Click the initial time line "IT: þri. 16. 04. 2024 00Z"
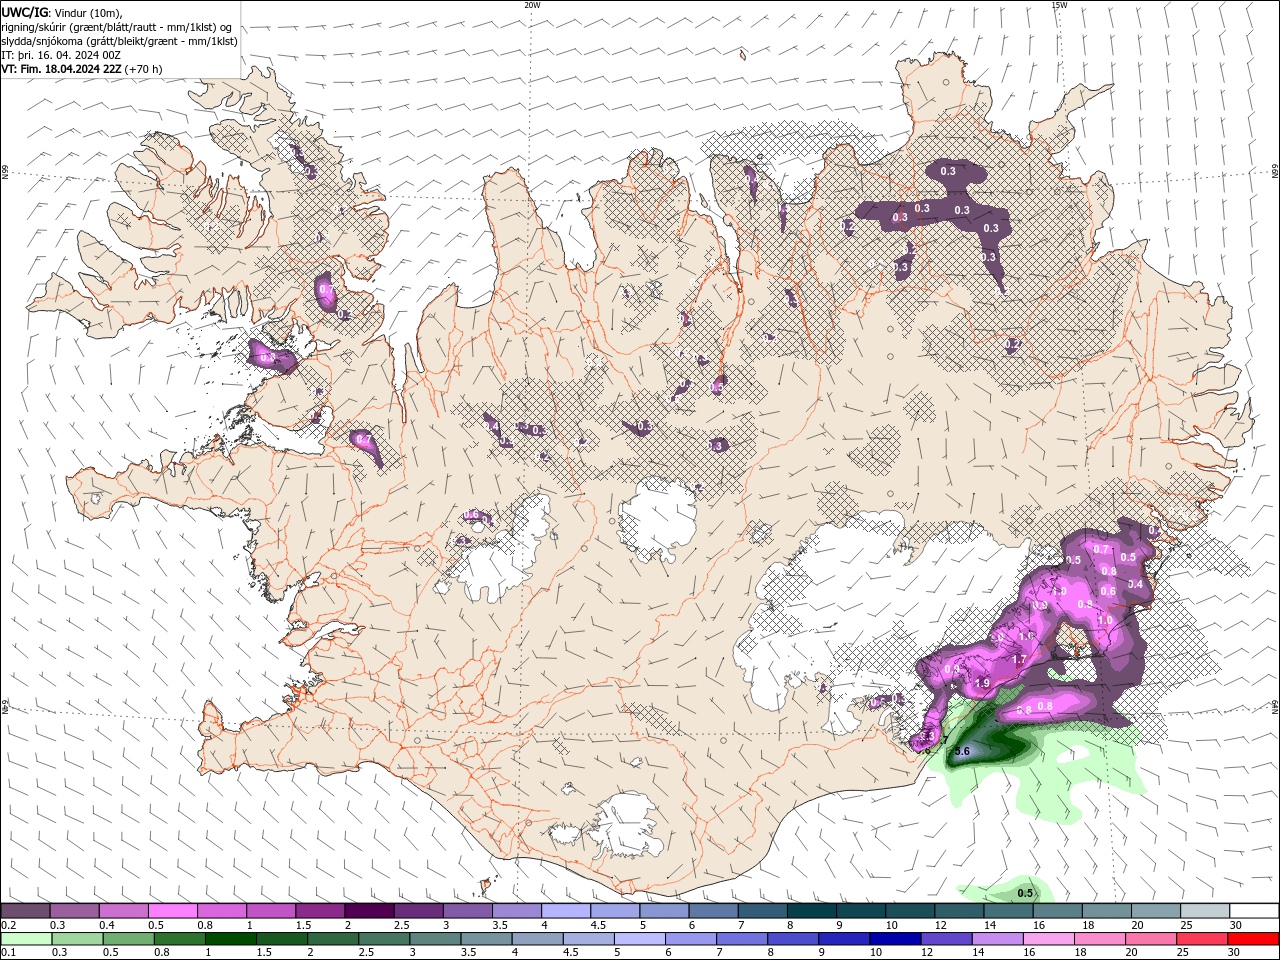Viewport: 1280px width, 960px height. click(63, 55)
